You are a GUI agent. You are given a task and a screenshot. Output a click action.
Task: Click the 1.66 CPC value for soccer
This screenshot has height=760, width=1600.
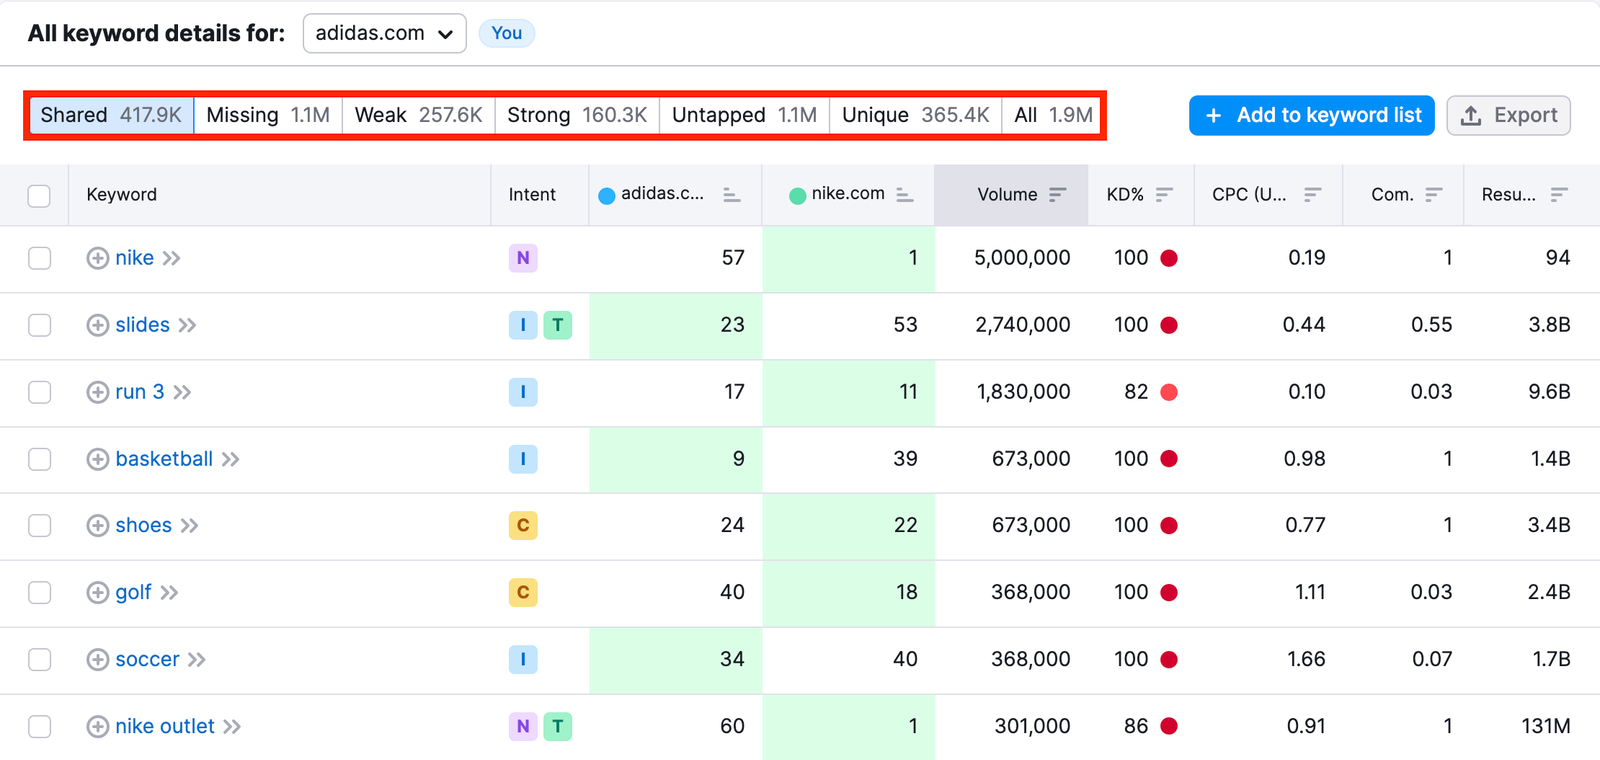click(x=1306, y=659)
